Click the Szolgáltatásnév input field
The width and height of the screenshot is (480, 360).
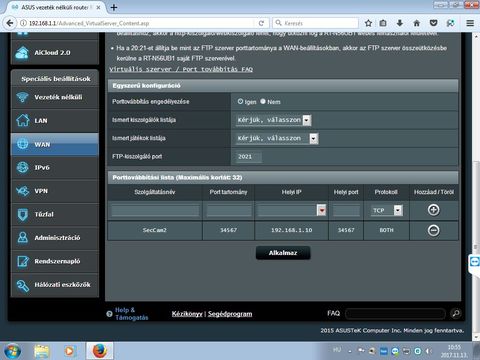[x=155, y=210]
